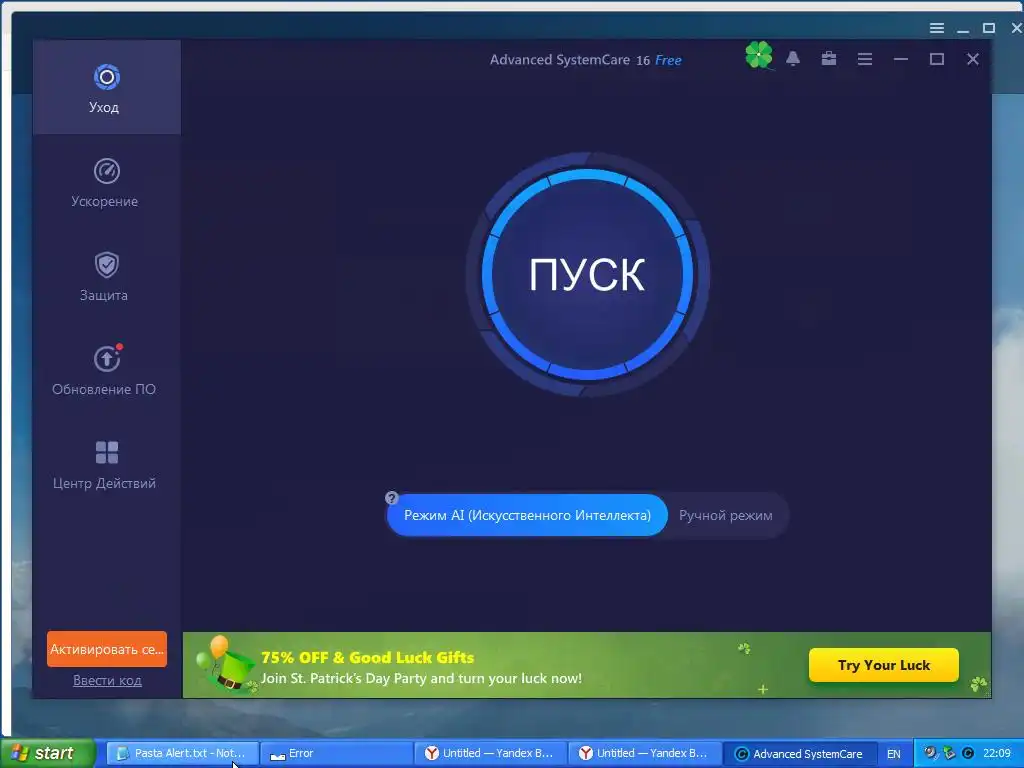Switch to Pasta Alert.txt Notepad taskbar item
Image resolution: width=1024 pixels, height=768 pixels.
(182, 753)
